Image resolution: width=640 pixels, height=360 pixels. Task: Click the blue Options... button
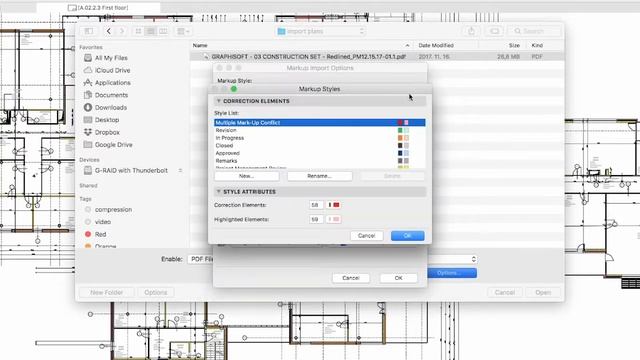tap(452, 273)
